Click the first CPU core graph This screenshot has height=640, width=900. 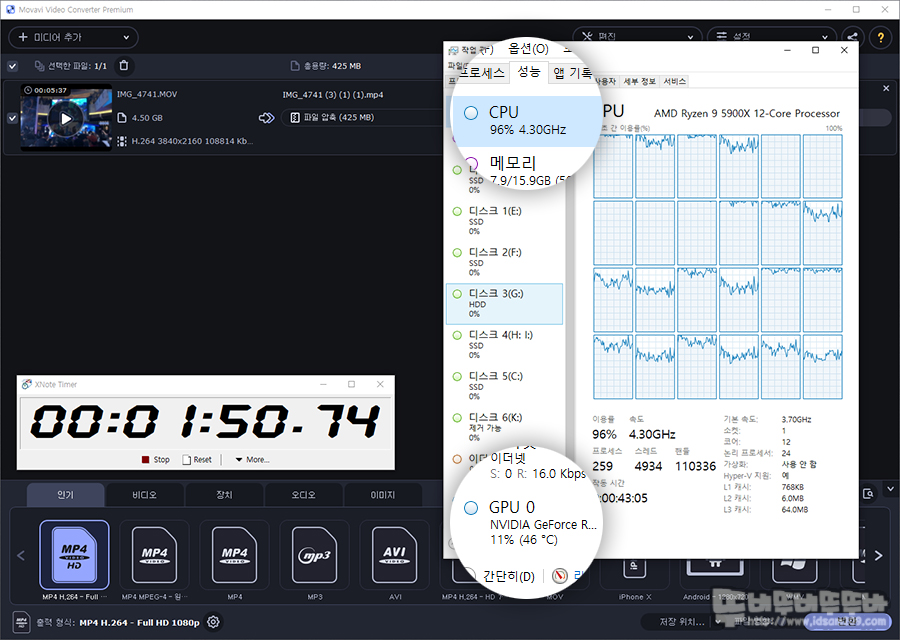coord(613,166)
